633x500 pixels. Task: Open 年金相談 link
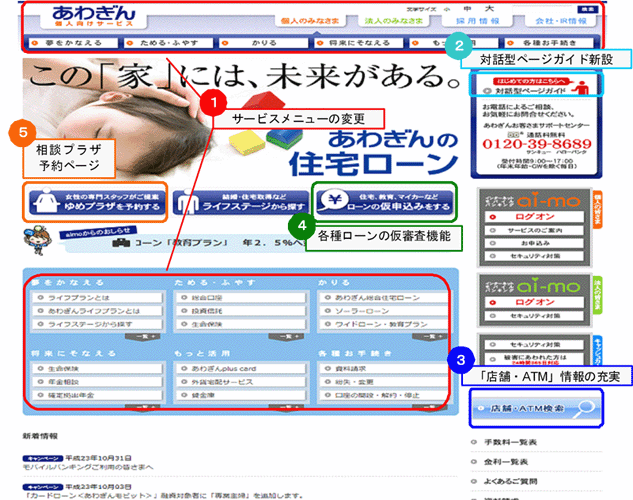click(98, 382)
